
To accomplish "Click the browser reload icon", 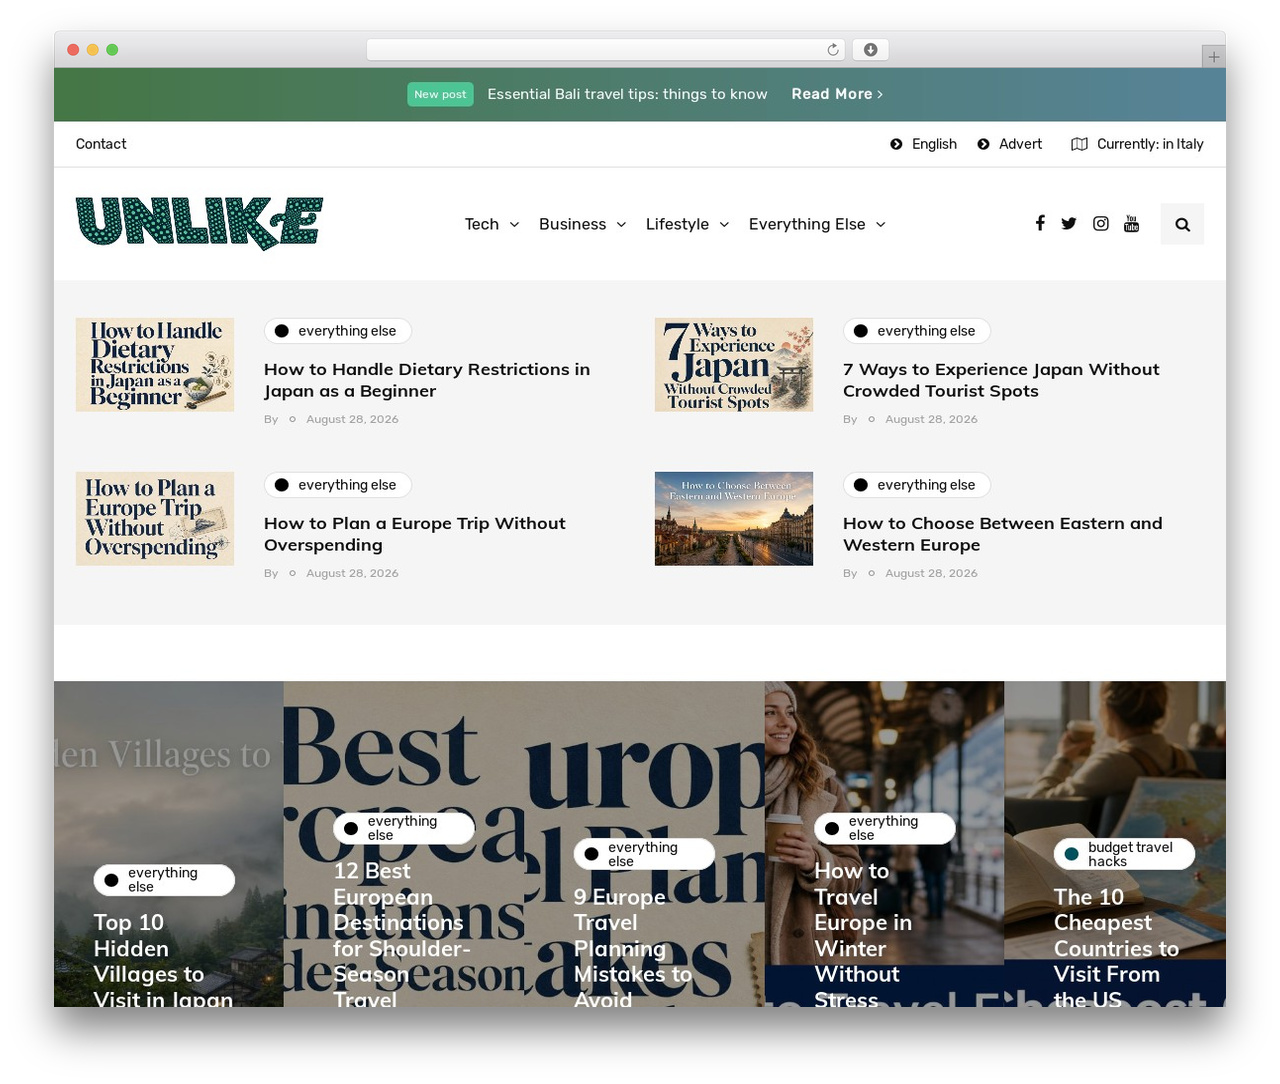I will point(833,49).
